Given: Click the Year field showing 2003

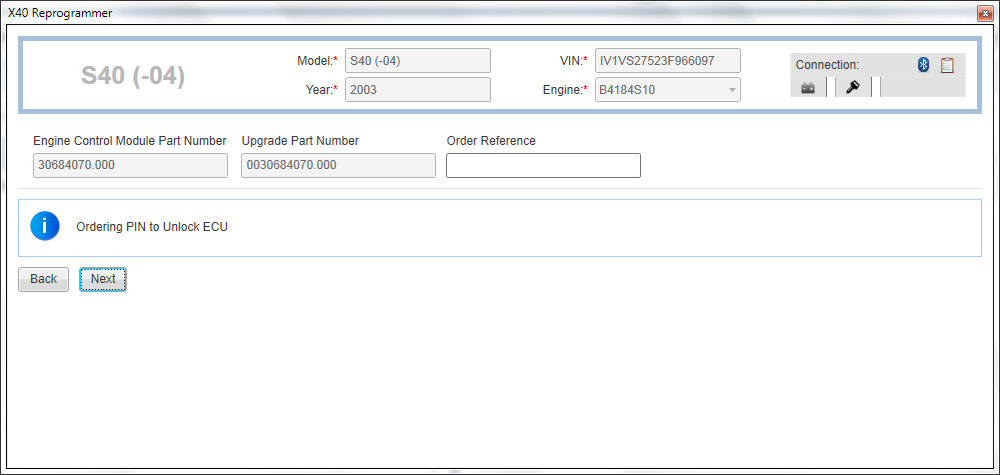Looking at the screenshot, I should point(418,90).
